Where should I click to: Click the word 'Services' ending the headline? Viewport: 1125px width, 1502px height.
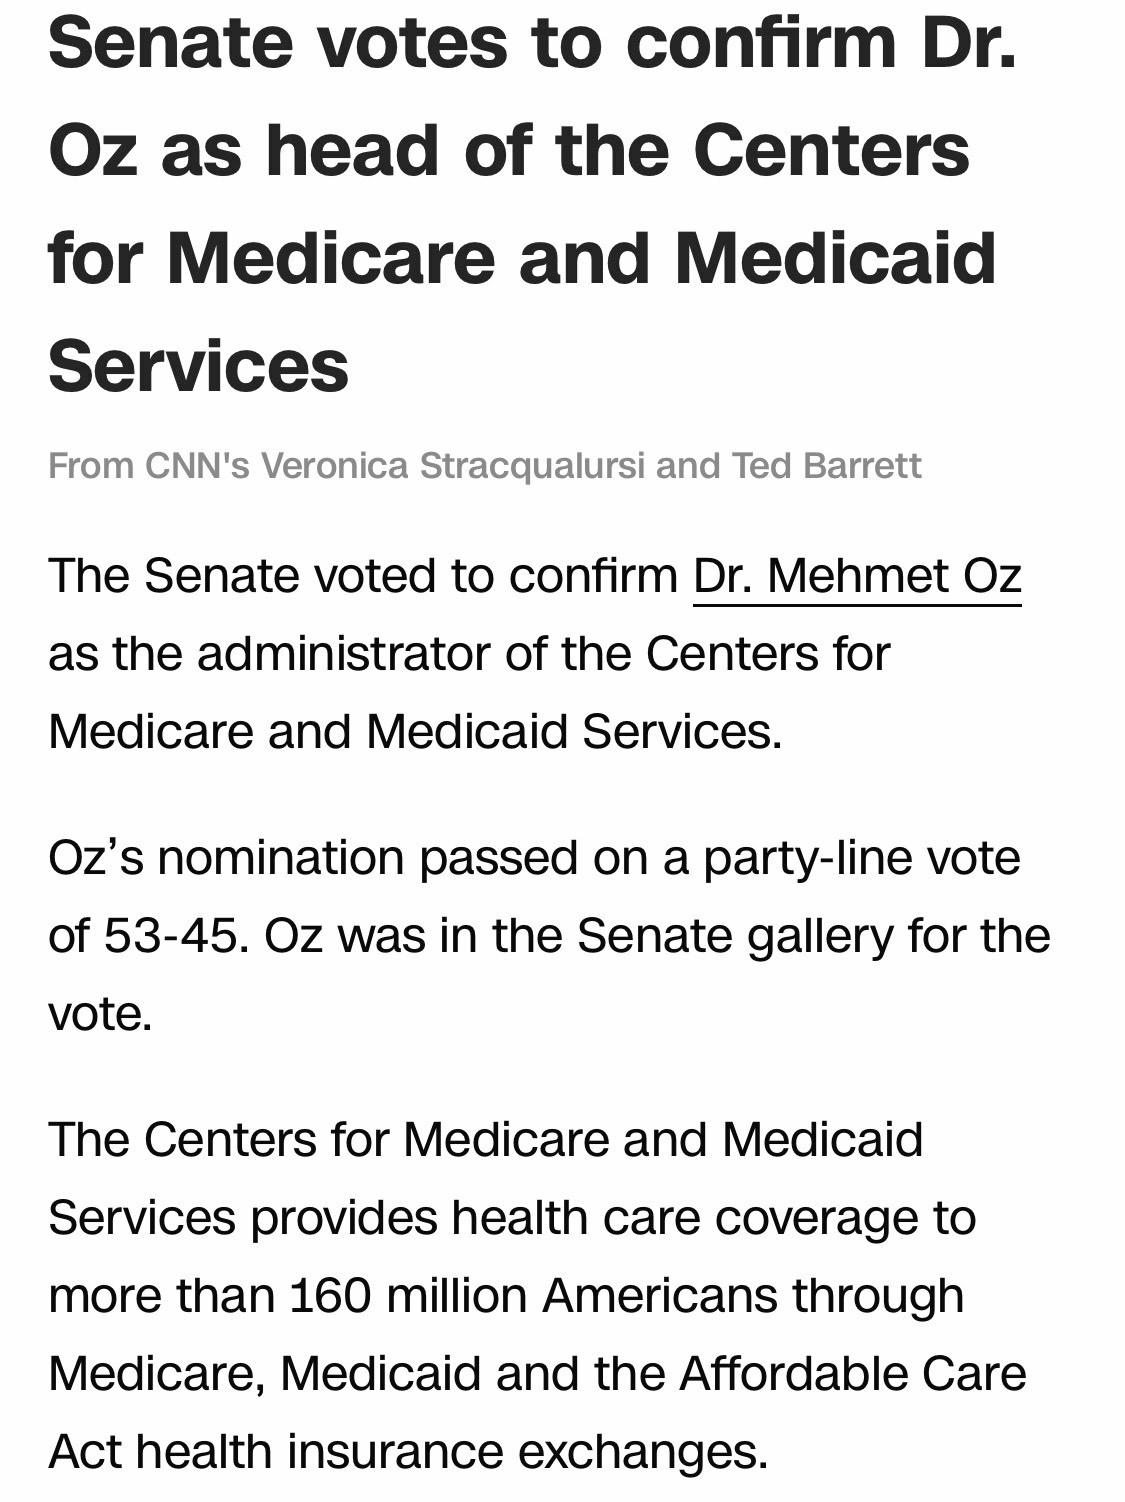198,365
